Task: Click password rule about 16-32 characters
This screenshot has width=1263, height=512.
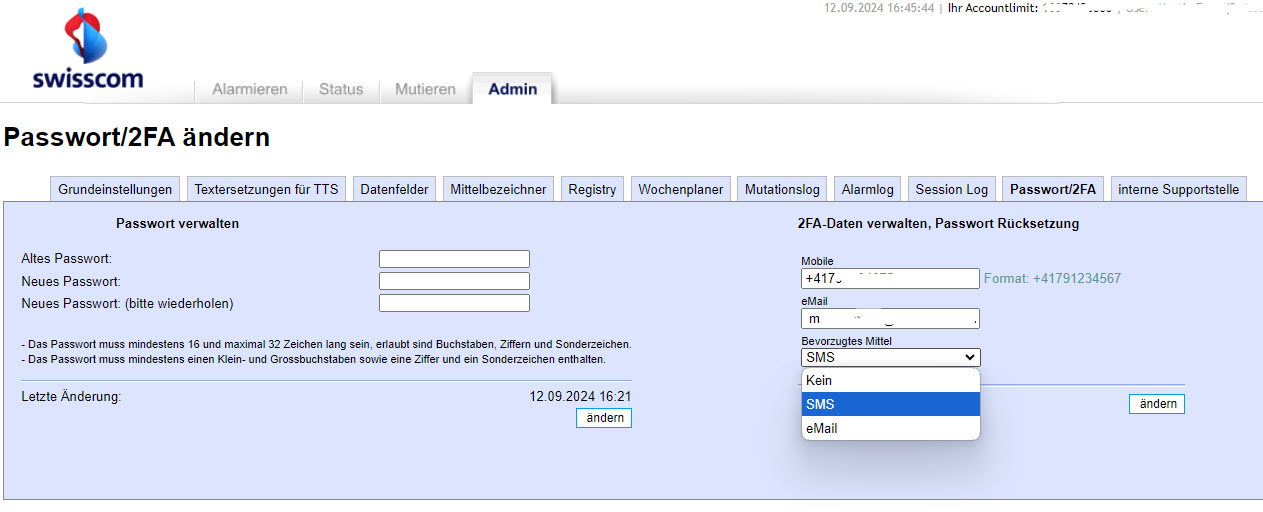Action: (326, 345)
